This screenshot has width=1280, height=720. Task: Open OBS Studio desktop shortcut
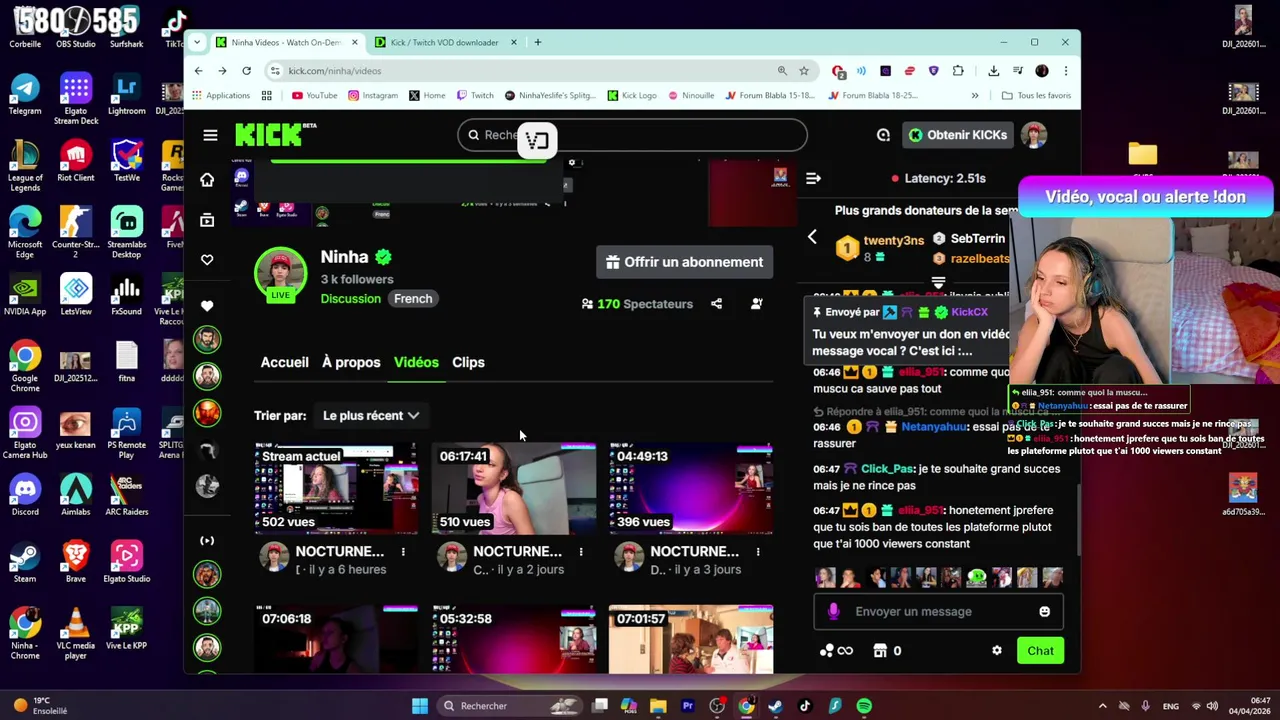pos(76,27)
